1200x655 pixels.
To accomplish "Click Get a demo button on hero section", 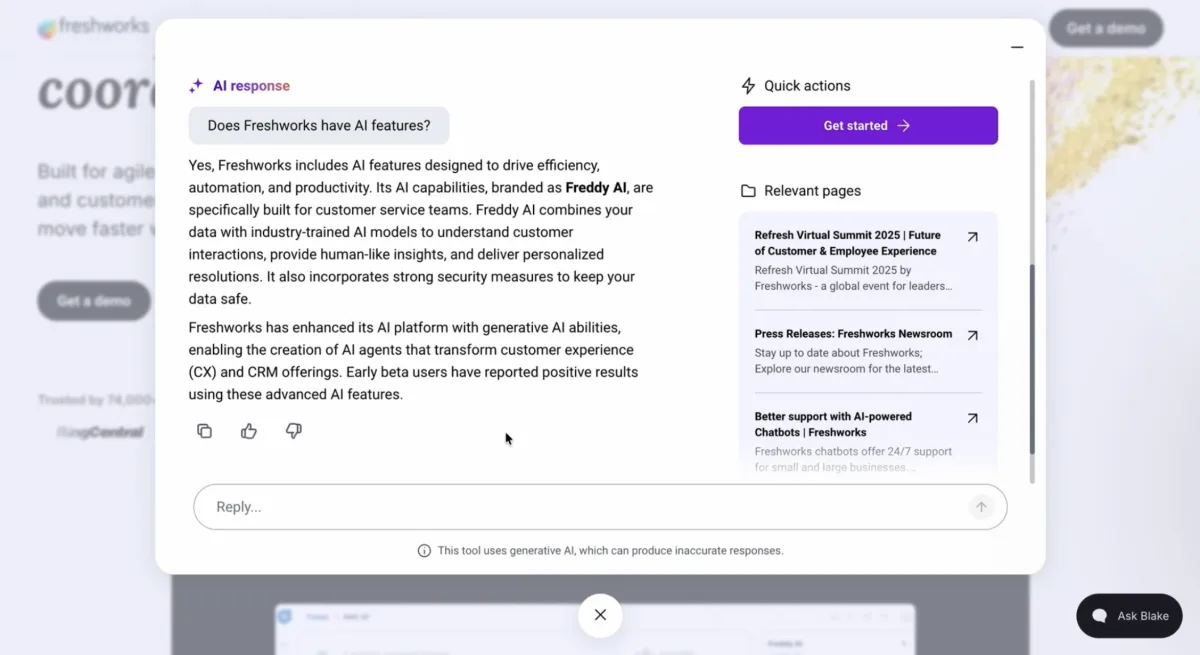I will [x=94, y=301].
